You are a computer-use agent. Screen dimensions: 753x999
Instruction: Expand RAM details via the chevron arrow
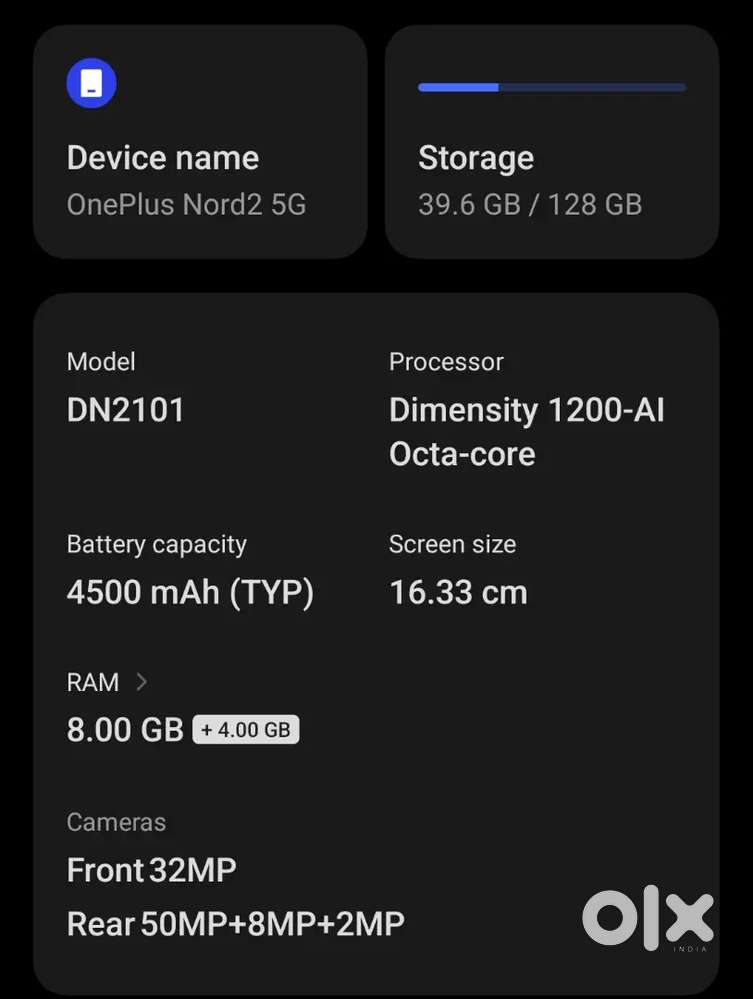click(x=141, y=682)
